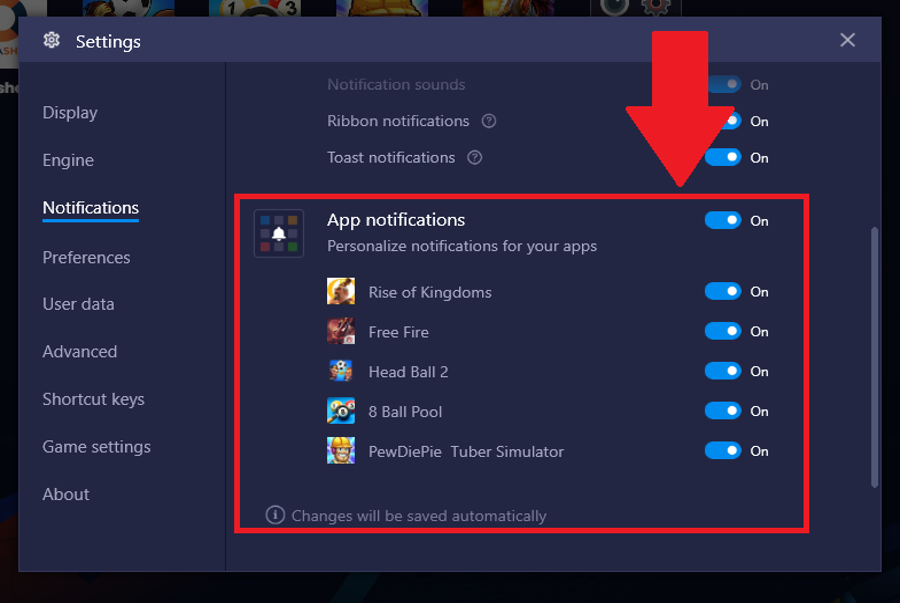Click the settings panel vertical scrollbar
Image resolution: width=900 pixels, height=603 pixels.
[874, 357]
